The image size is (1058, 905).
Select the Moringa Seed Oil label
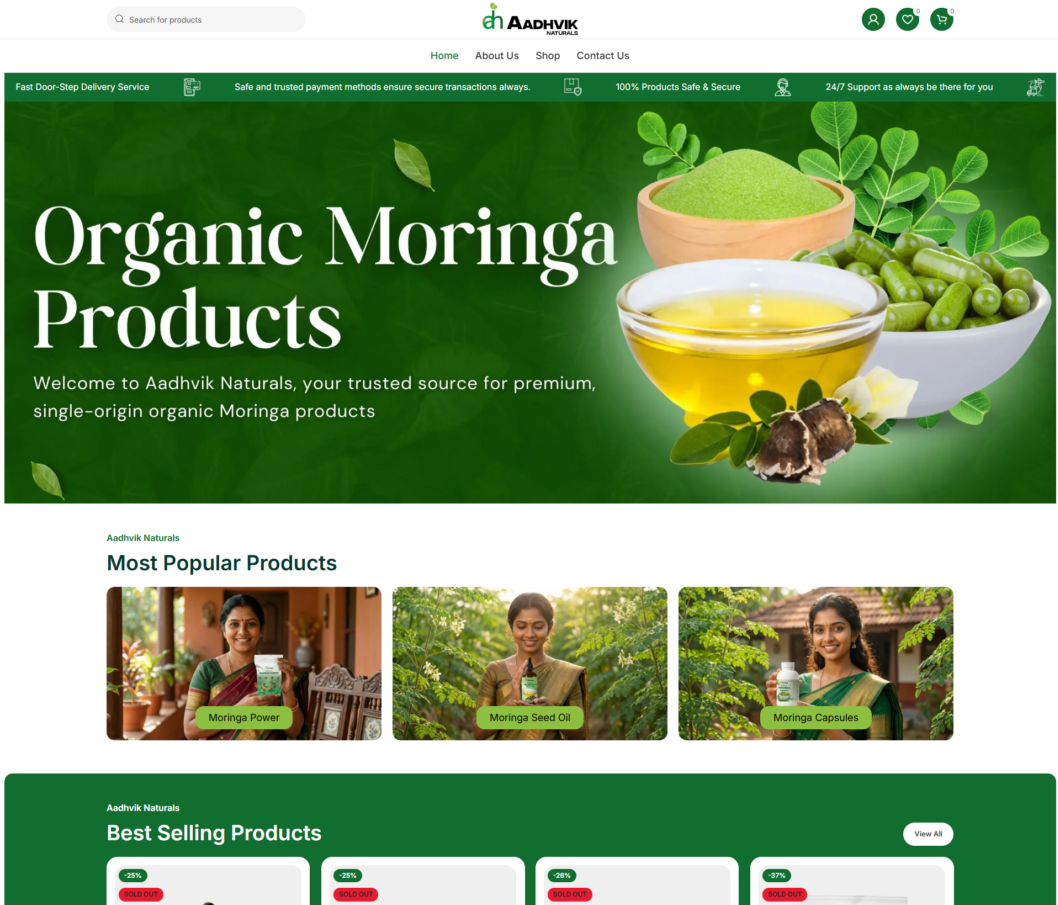coord(530,717)
